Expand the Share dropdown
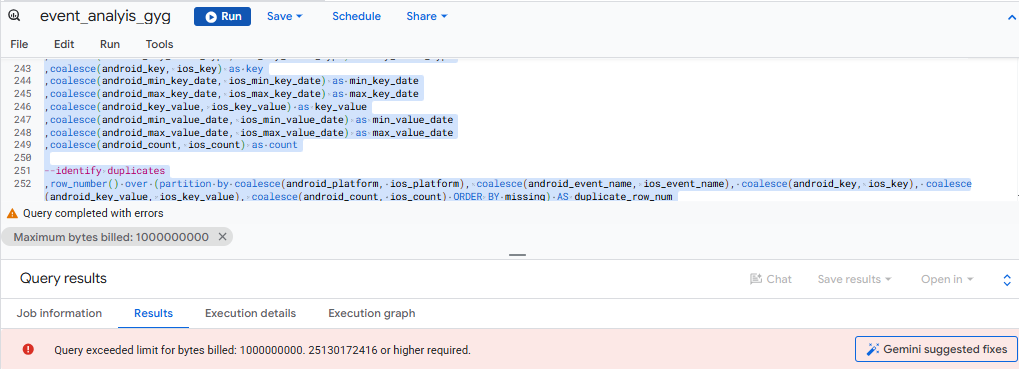Screen dimensions: 1019x369 [x=427, y=17]
